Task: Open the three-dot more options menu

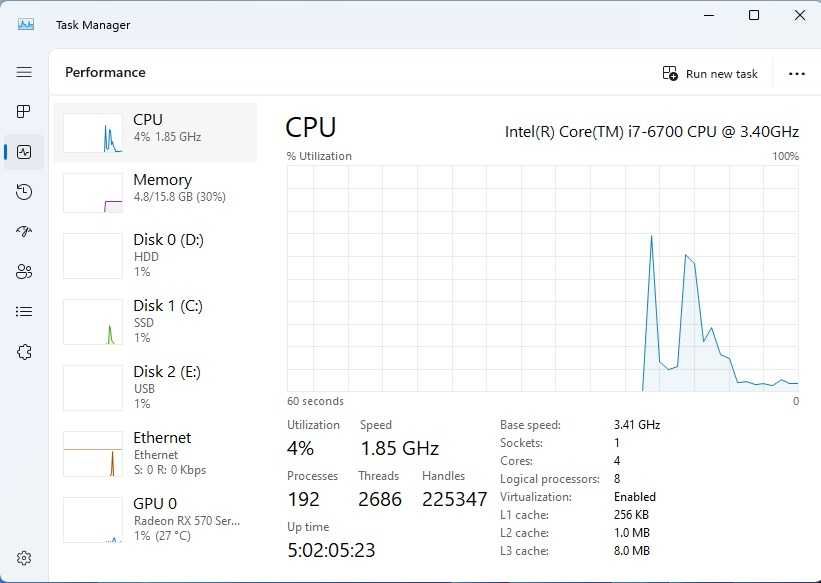Action: click(x=797, y=73)
